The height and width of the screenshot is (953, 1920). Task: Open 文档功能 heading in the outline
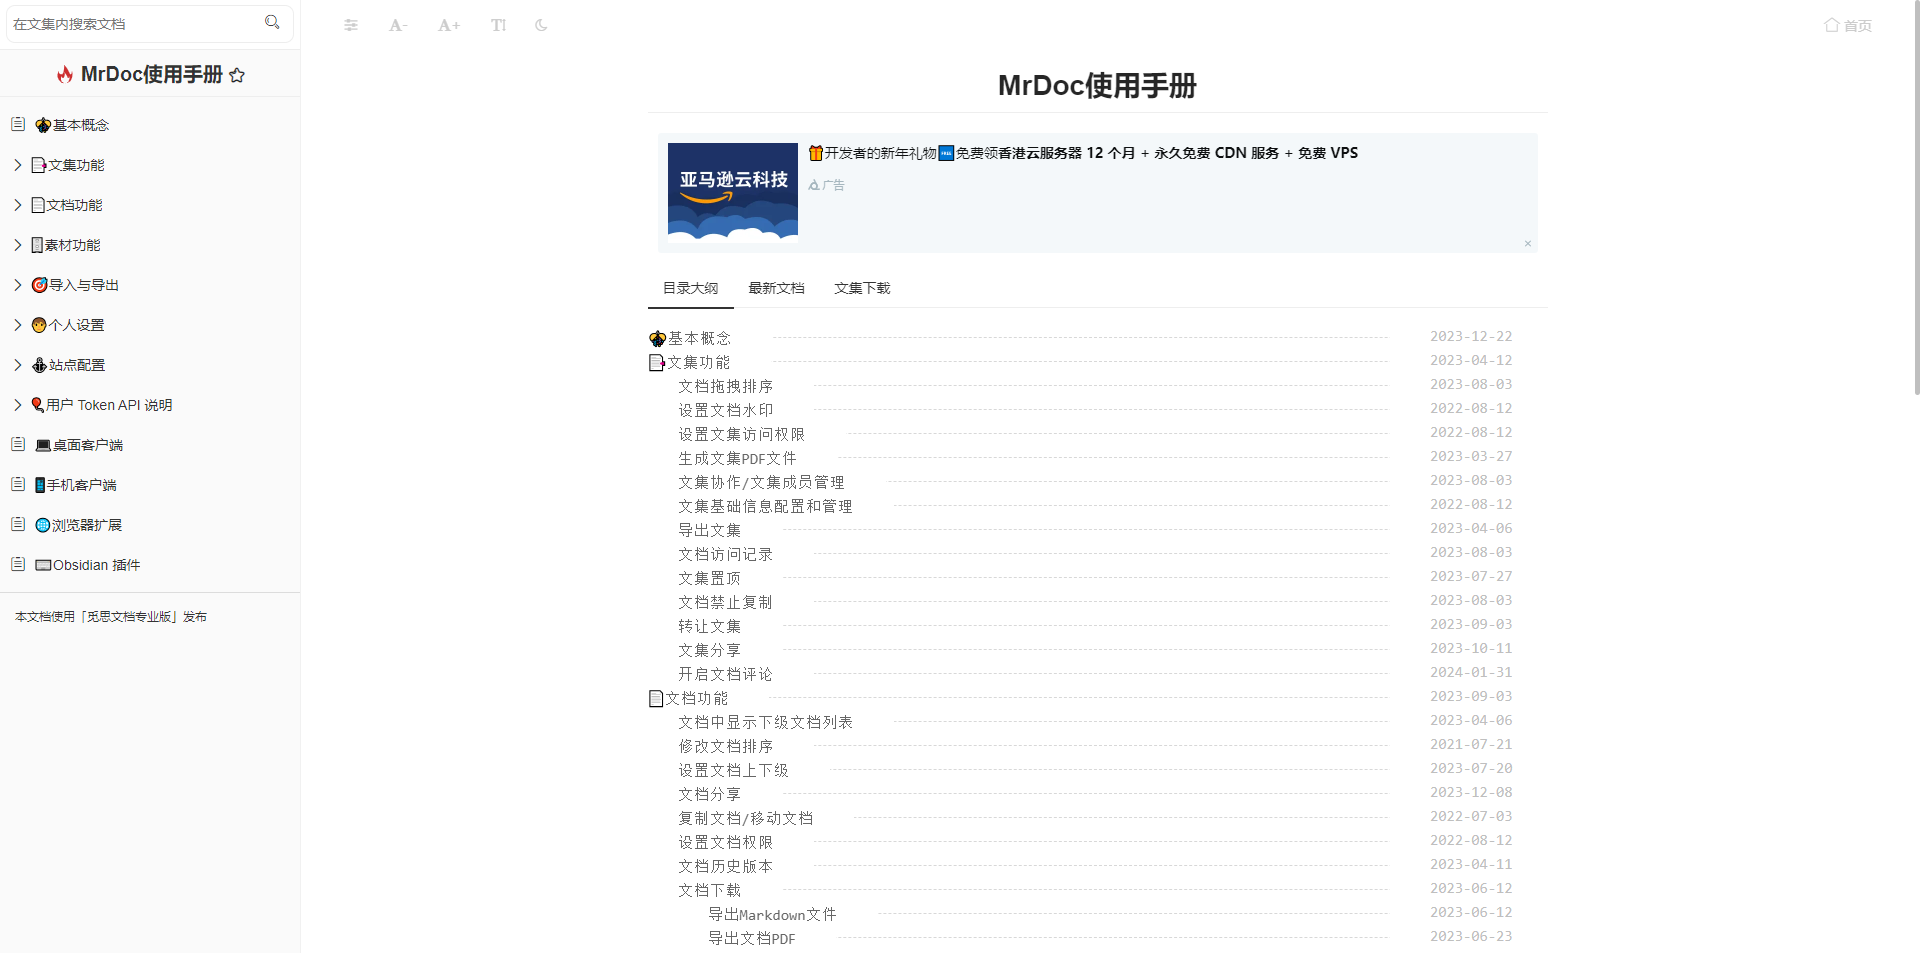(689, 698)
